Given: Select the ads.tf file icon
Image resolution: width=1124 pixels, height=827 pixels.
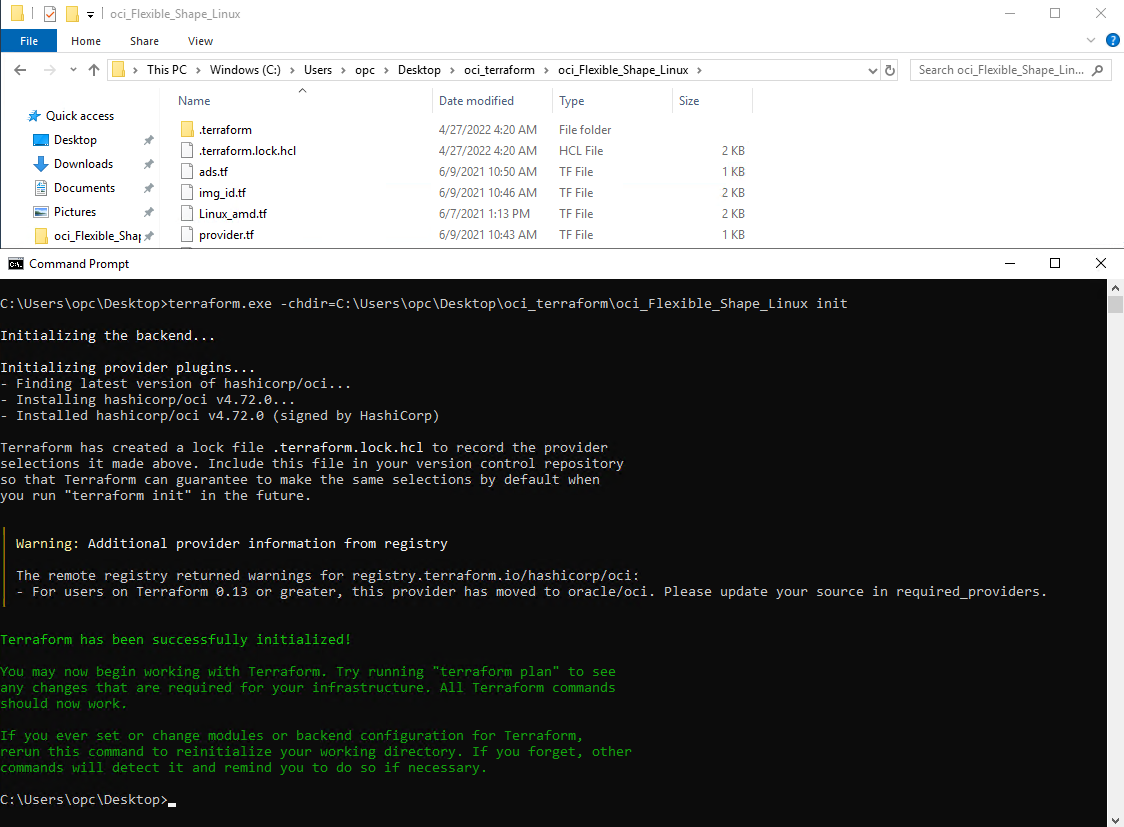Looking at the screenshot, I should point(187,171).
